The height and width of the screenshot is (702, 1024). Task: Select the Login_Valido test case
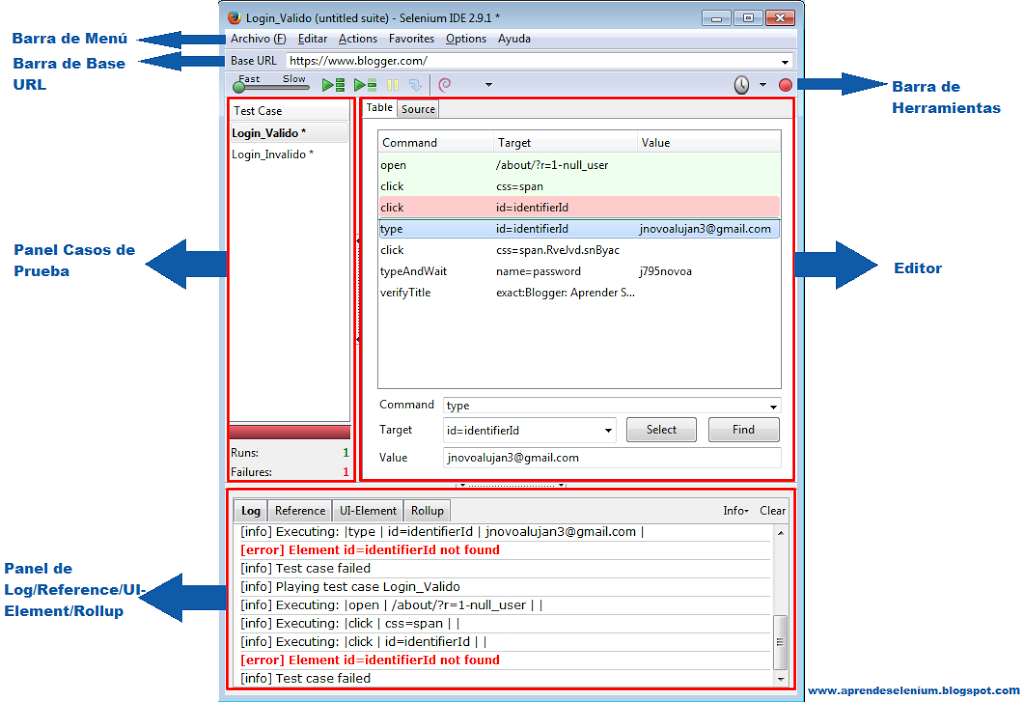pyautogui.click(x=289, y=133)
